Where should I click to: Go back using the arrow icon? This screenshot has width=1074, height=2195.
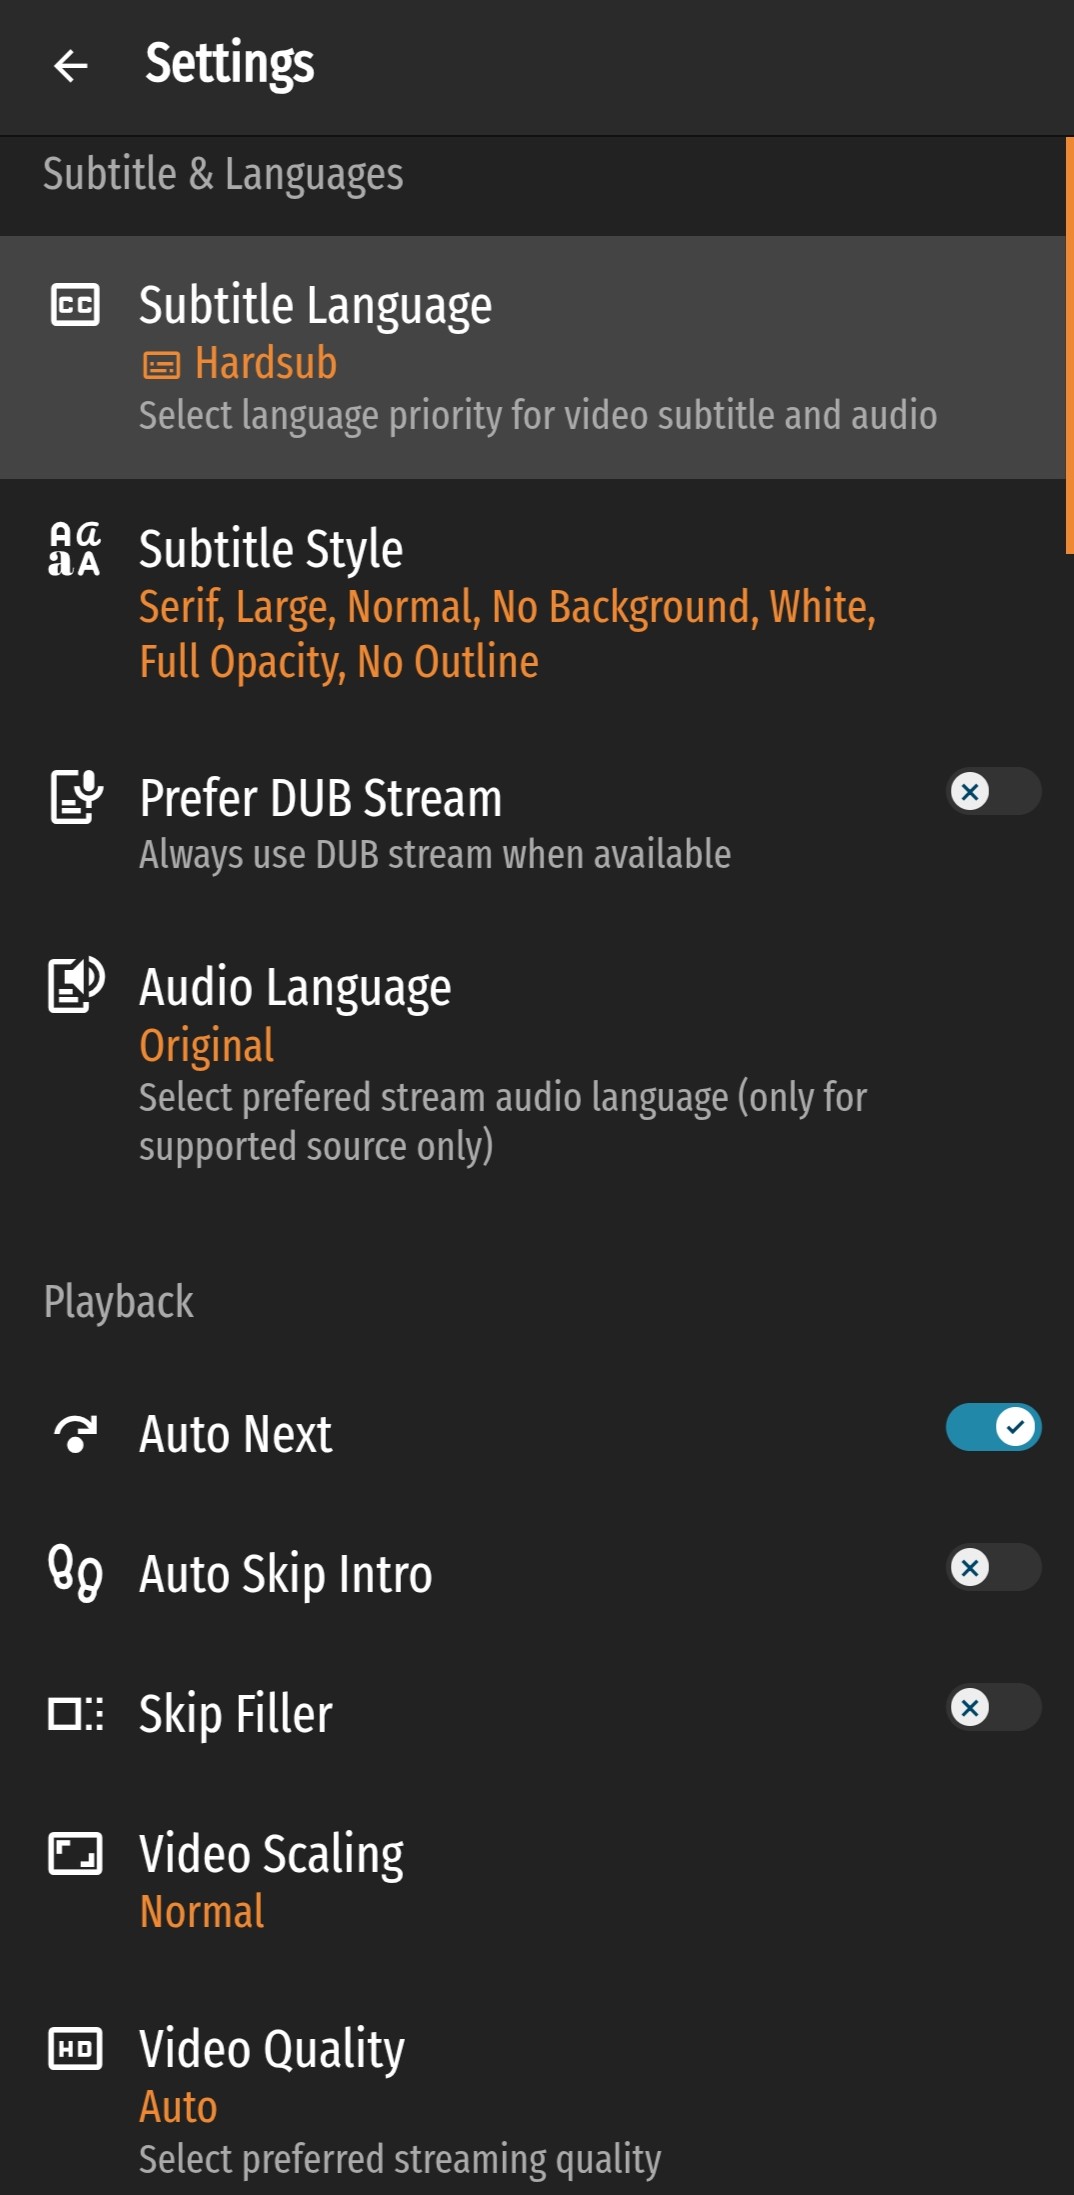coord(71,66)
